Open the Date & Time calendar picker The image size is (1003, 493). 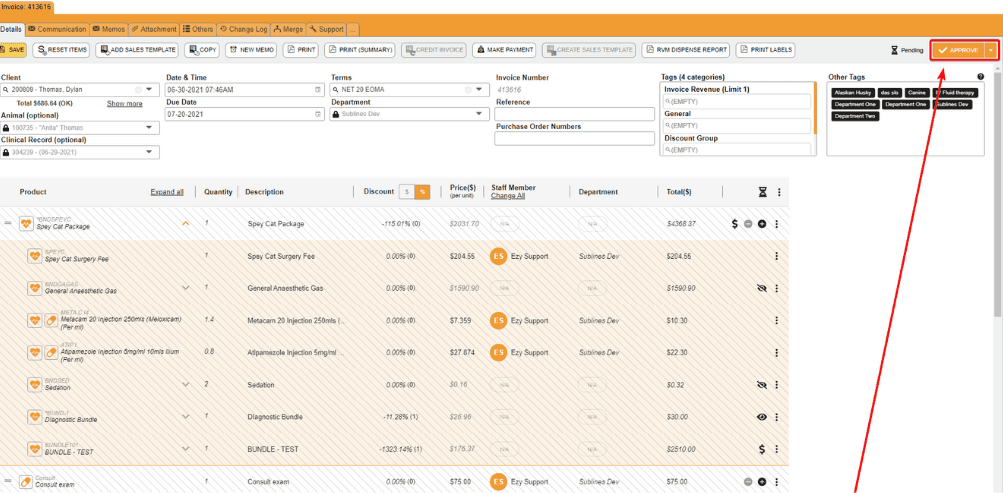click(x=318, y=90)
